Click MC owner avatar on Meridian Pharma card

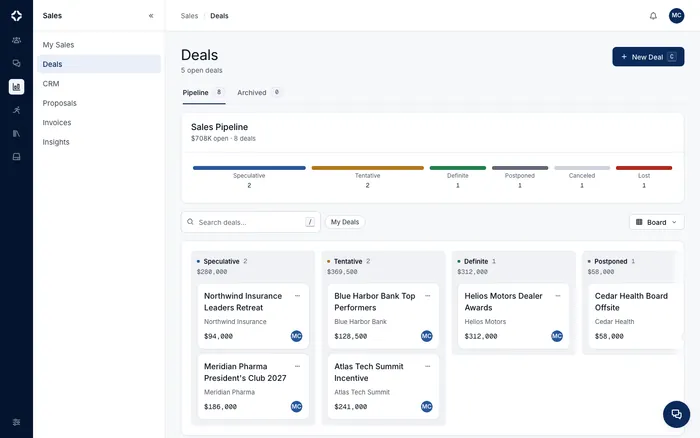[x=296, y=406]
